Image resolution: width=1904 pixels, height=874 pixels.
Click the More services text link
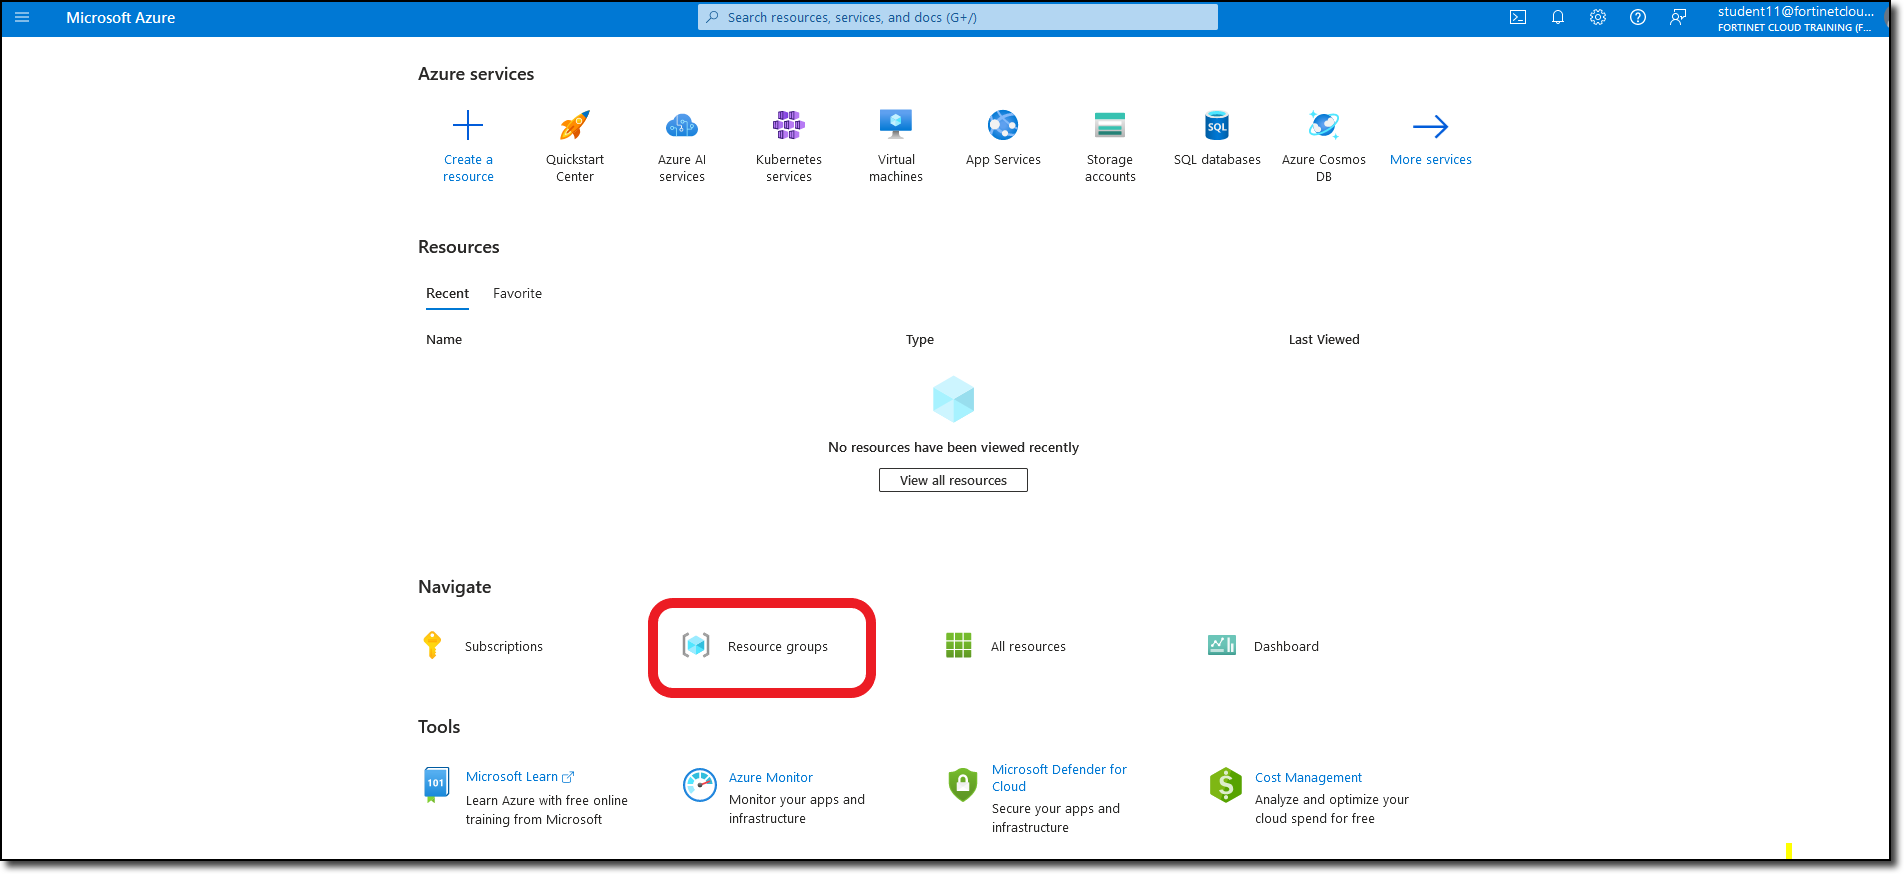[1431, 160]
